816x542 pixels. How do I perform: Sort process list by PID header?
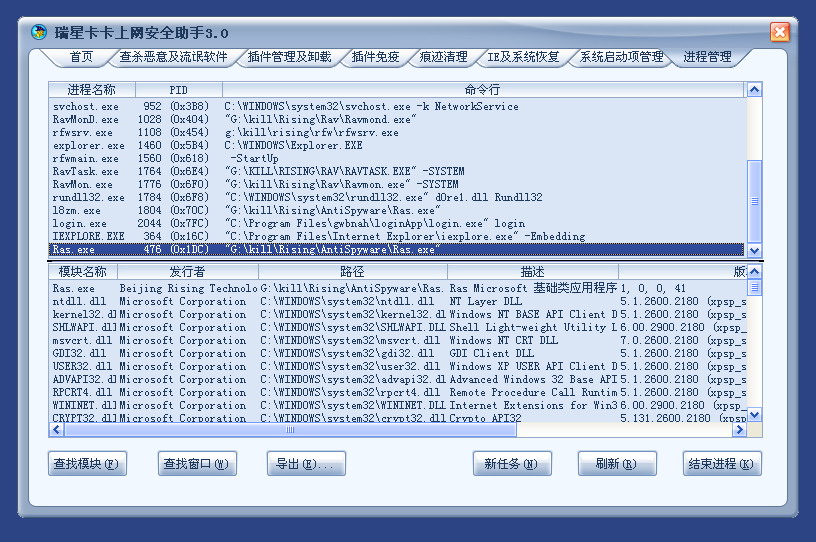(x=178, y=90)
